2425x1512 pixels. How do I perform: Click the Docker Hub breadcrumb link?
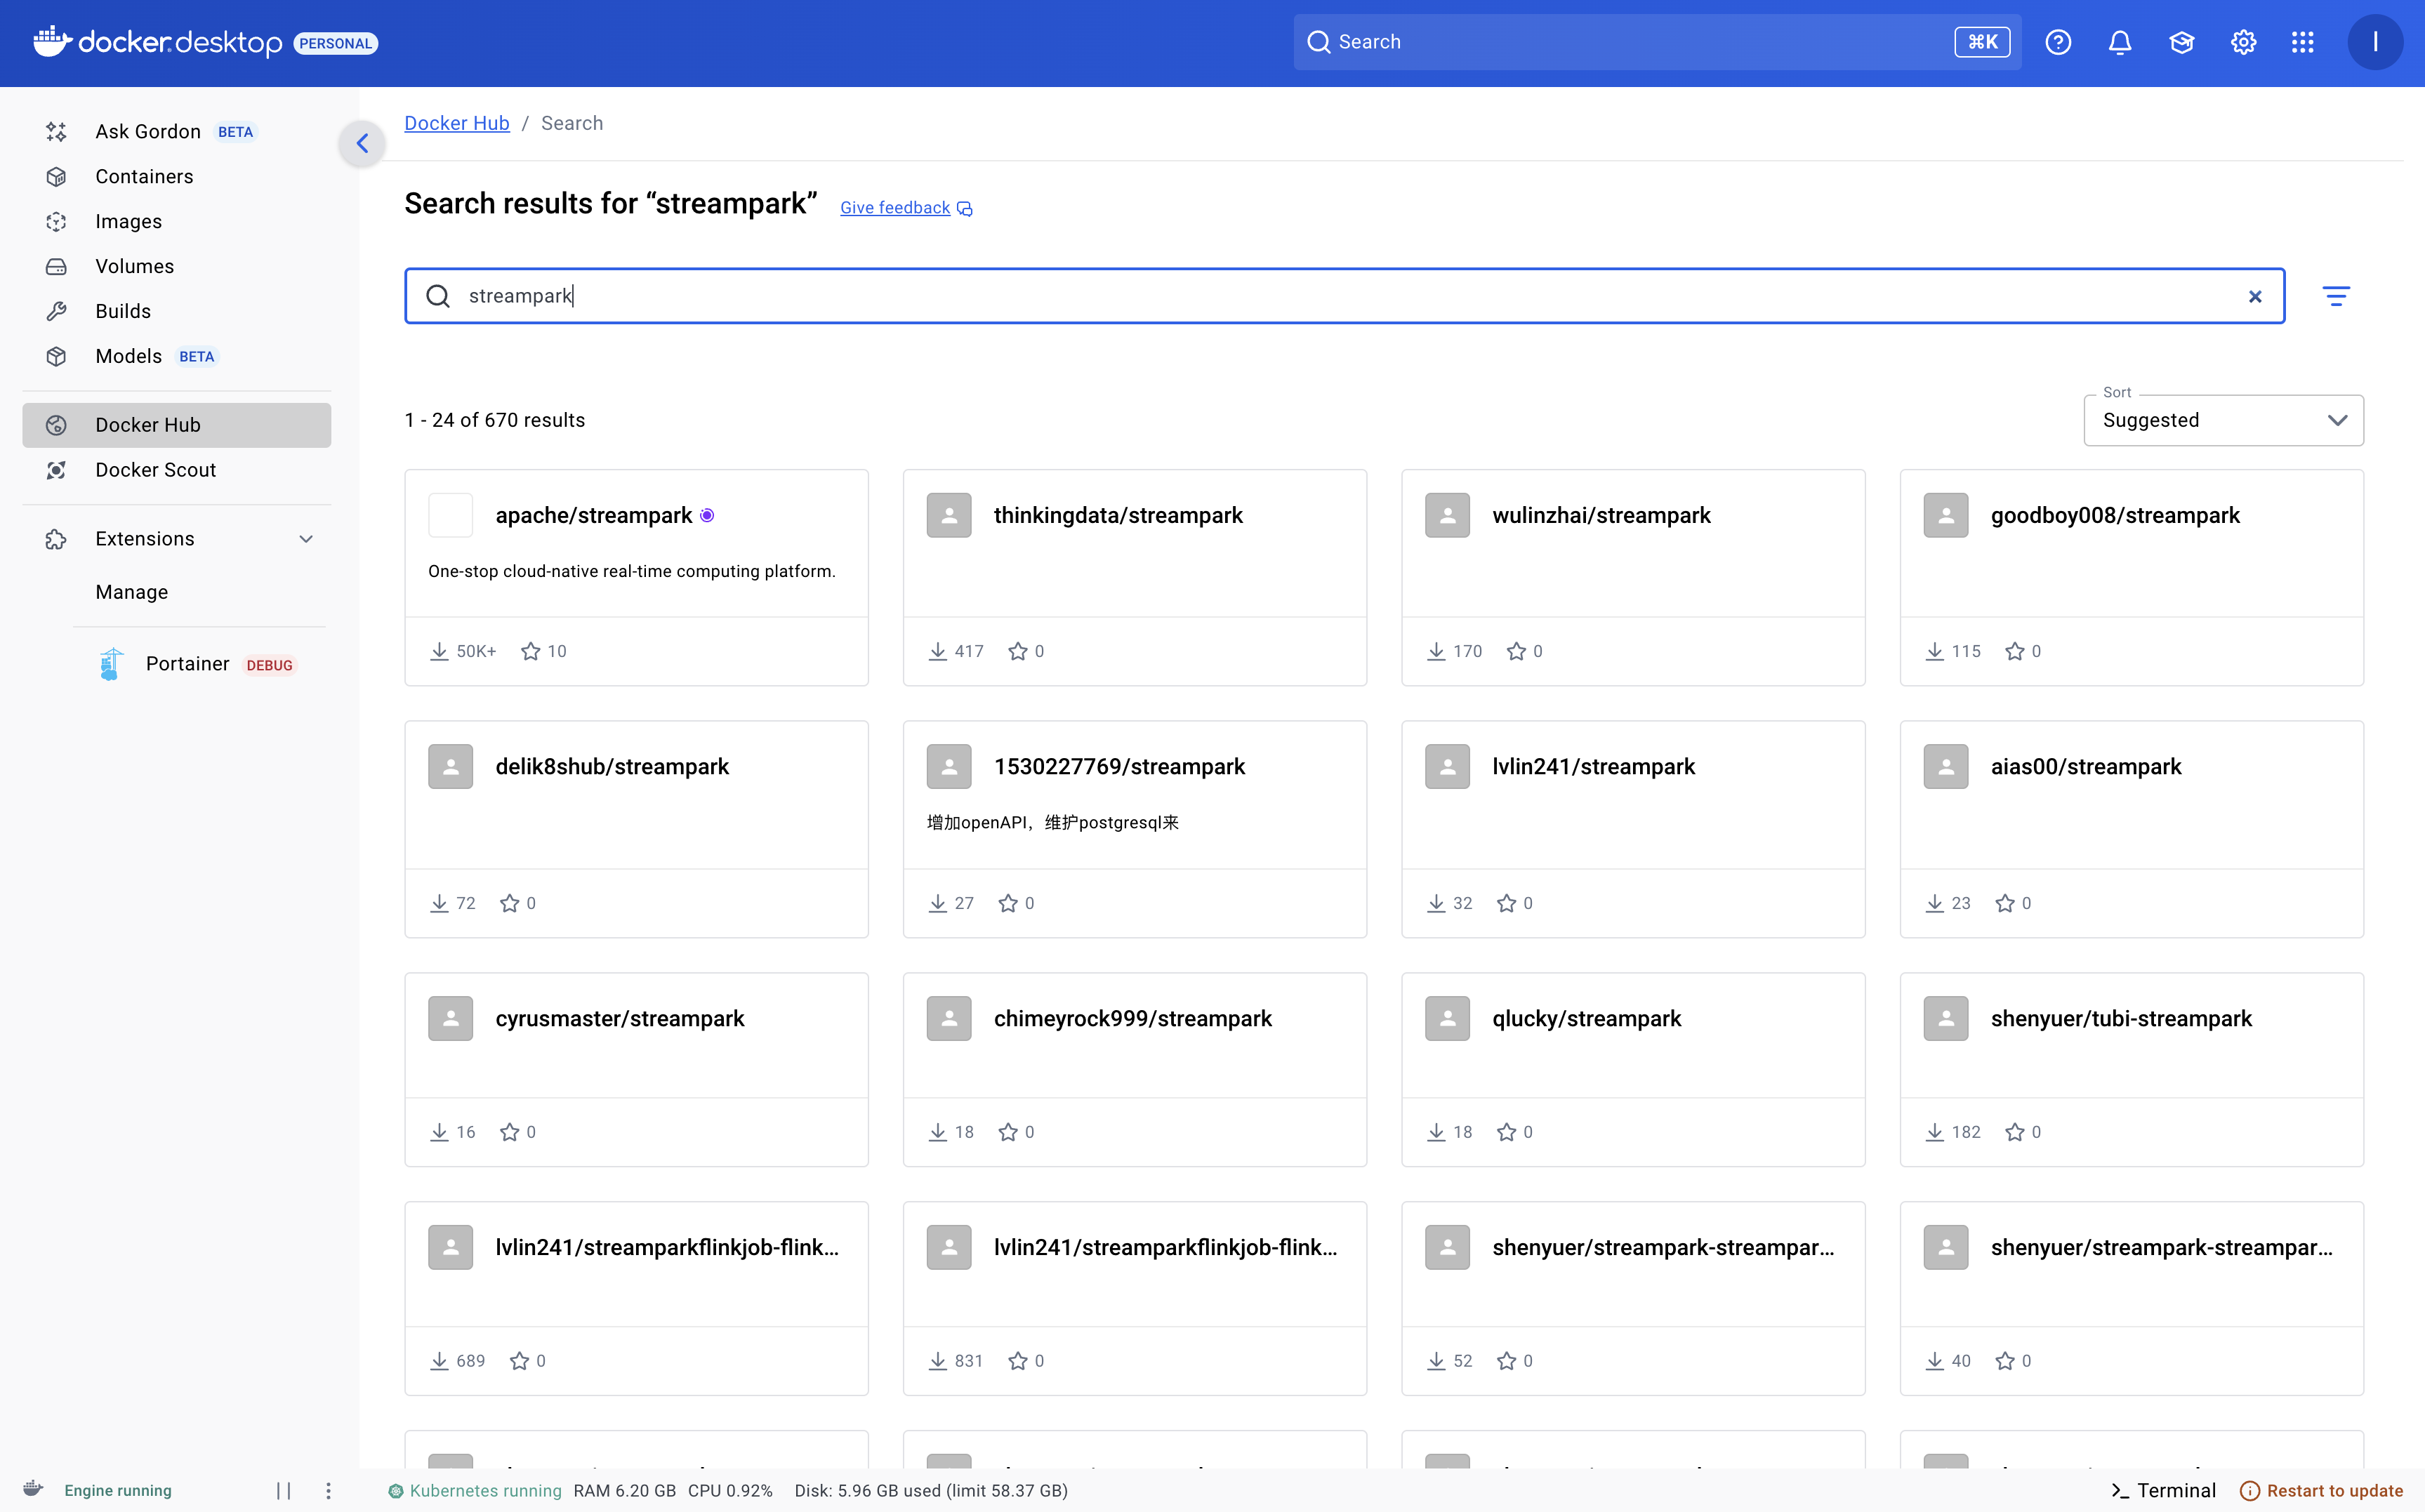click(x=457, y=123)
